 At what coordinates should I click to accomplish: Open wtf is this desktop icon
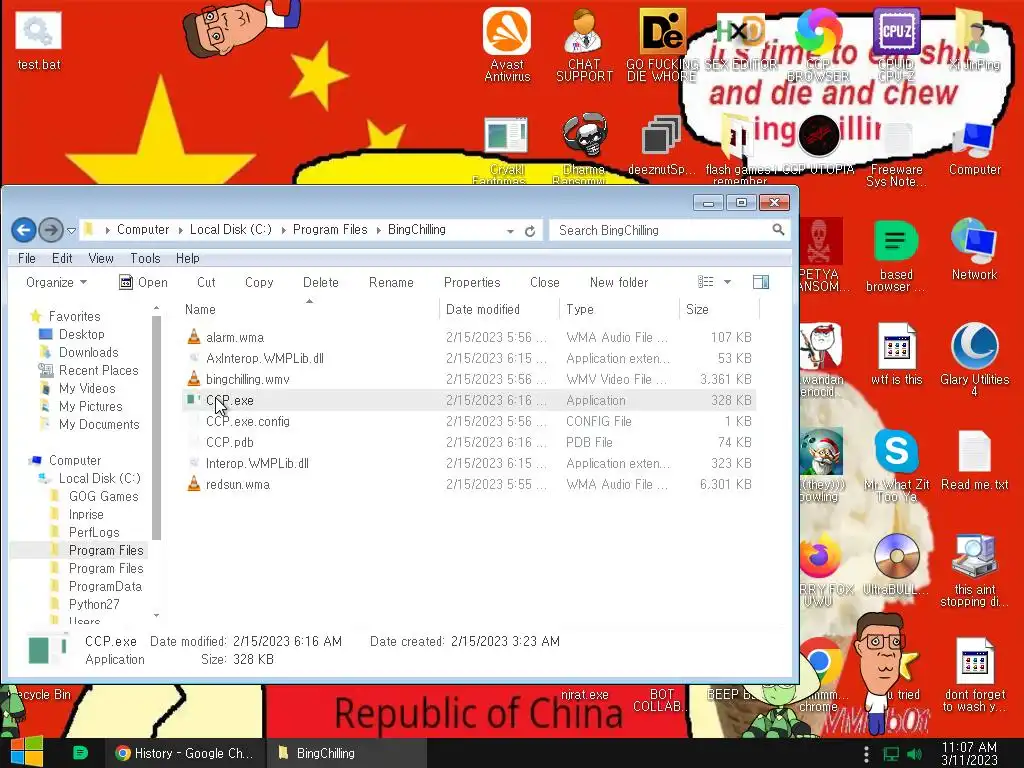[x=896, y=354]
